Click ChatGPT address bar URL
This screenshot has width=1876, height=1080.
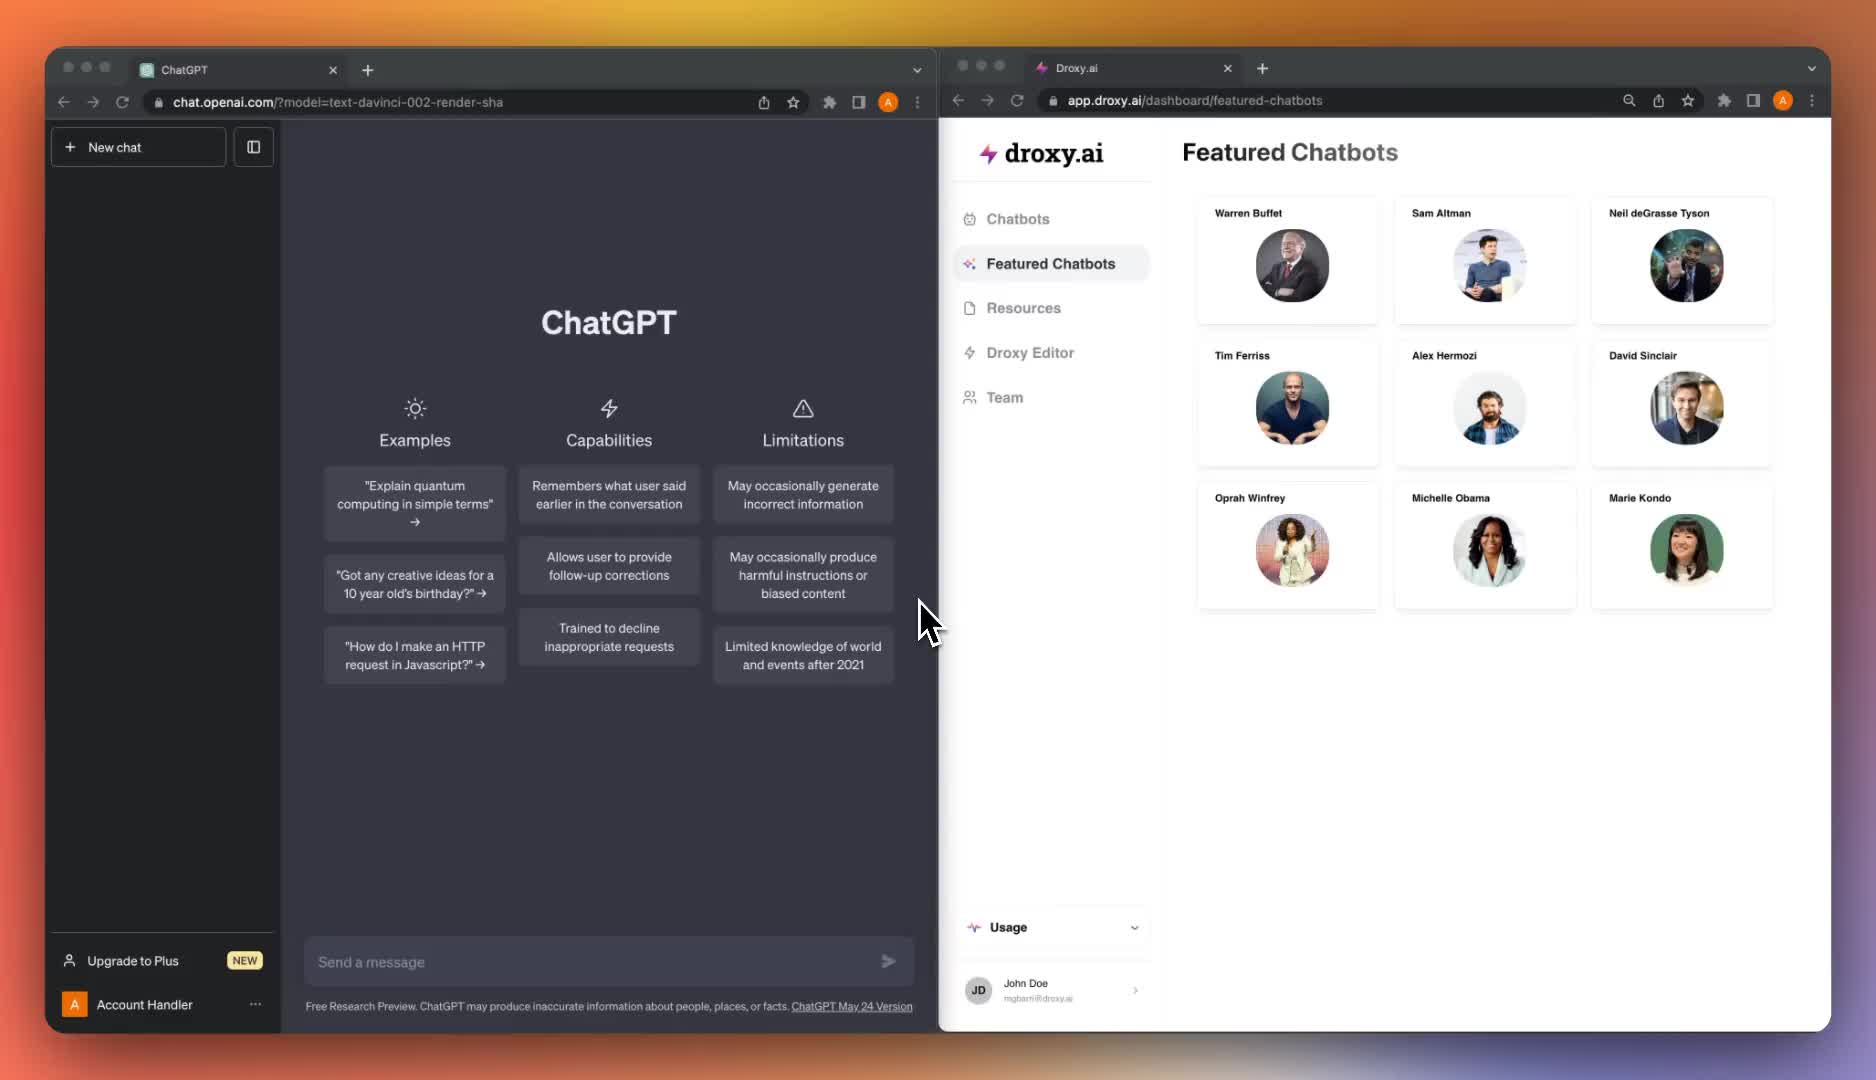pyautogui.click(x=338, y=102)
